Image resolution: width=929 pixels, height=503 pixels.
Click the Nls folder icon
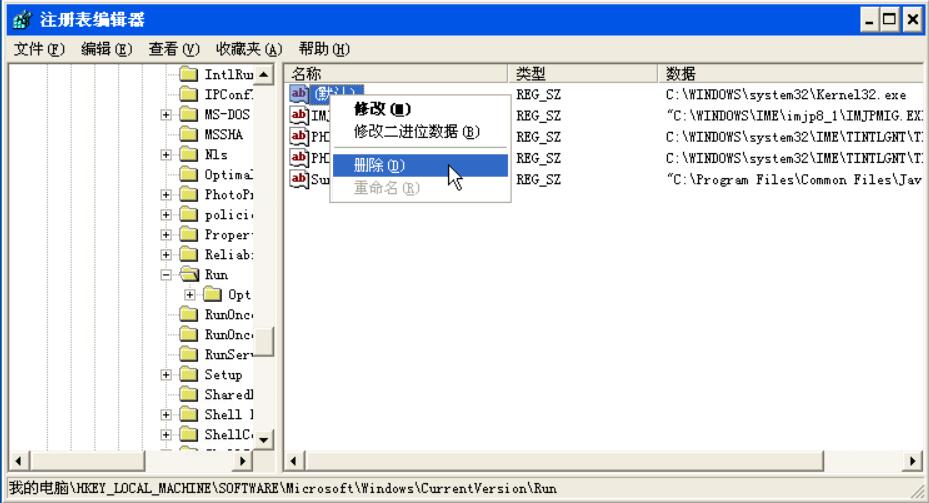(188, 154)
